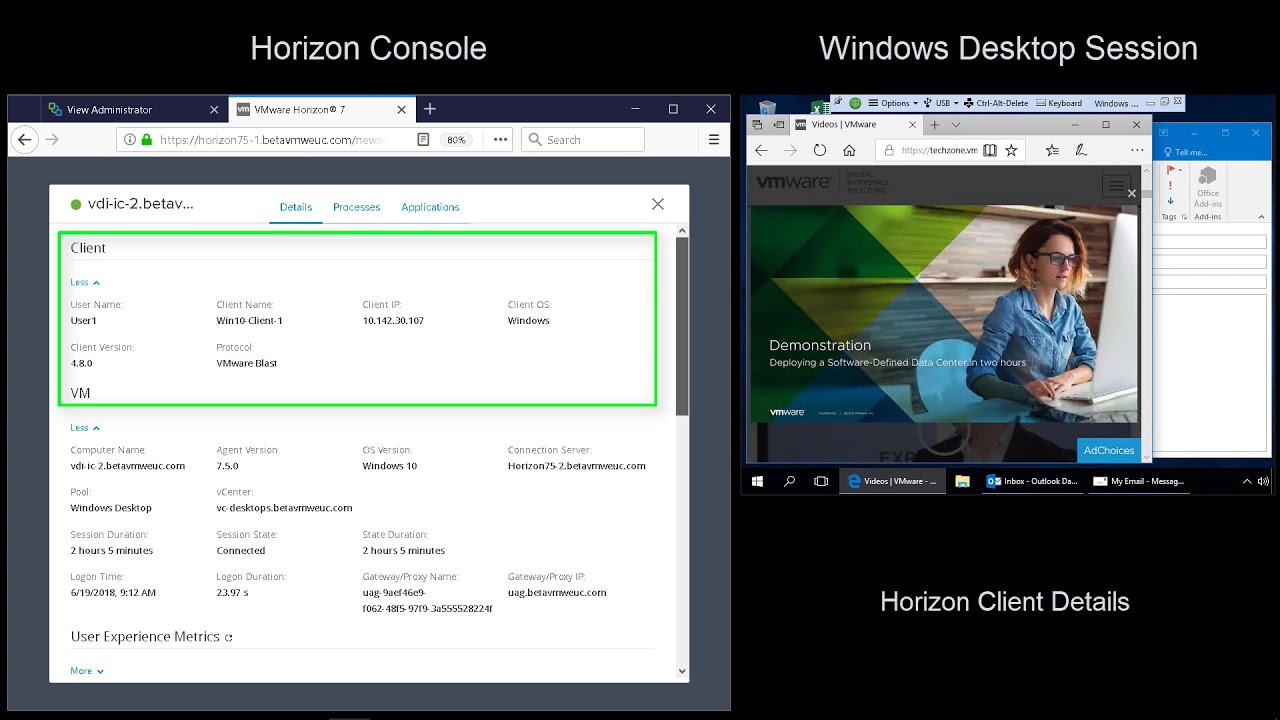1280x720 pixels.
Task: Open Edge add notes pen icon
Action: pyautogui.click(x=1081, y=150)
